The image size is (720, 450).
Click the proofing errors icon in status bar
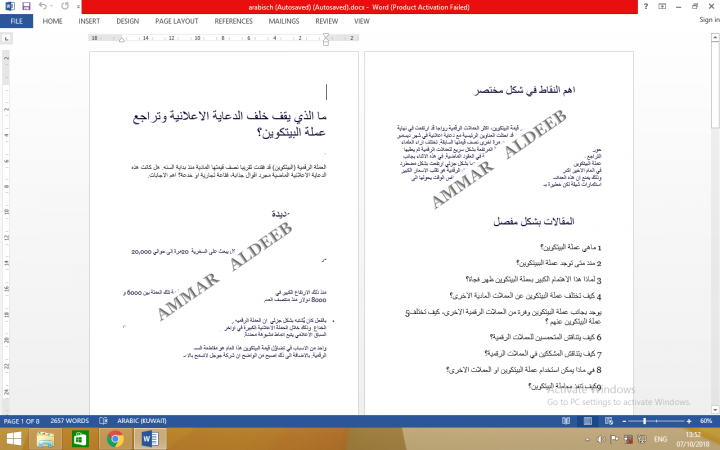pos(103,421)
